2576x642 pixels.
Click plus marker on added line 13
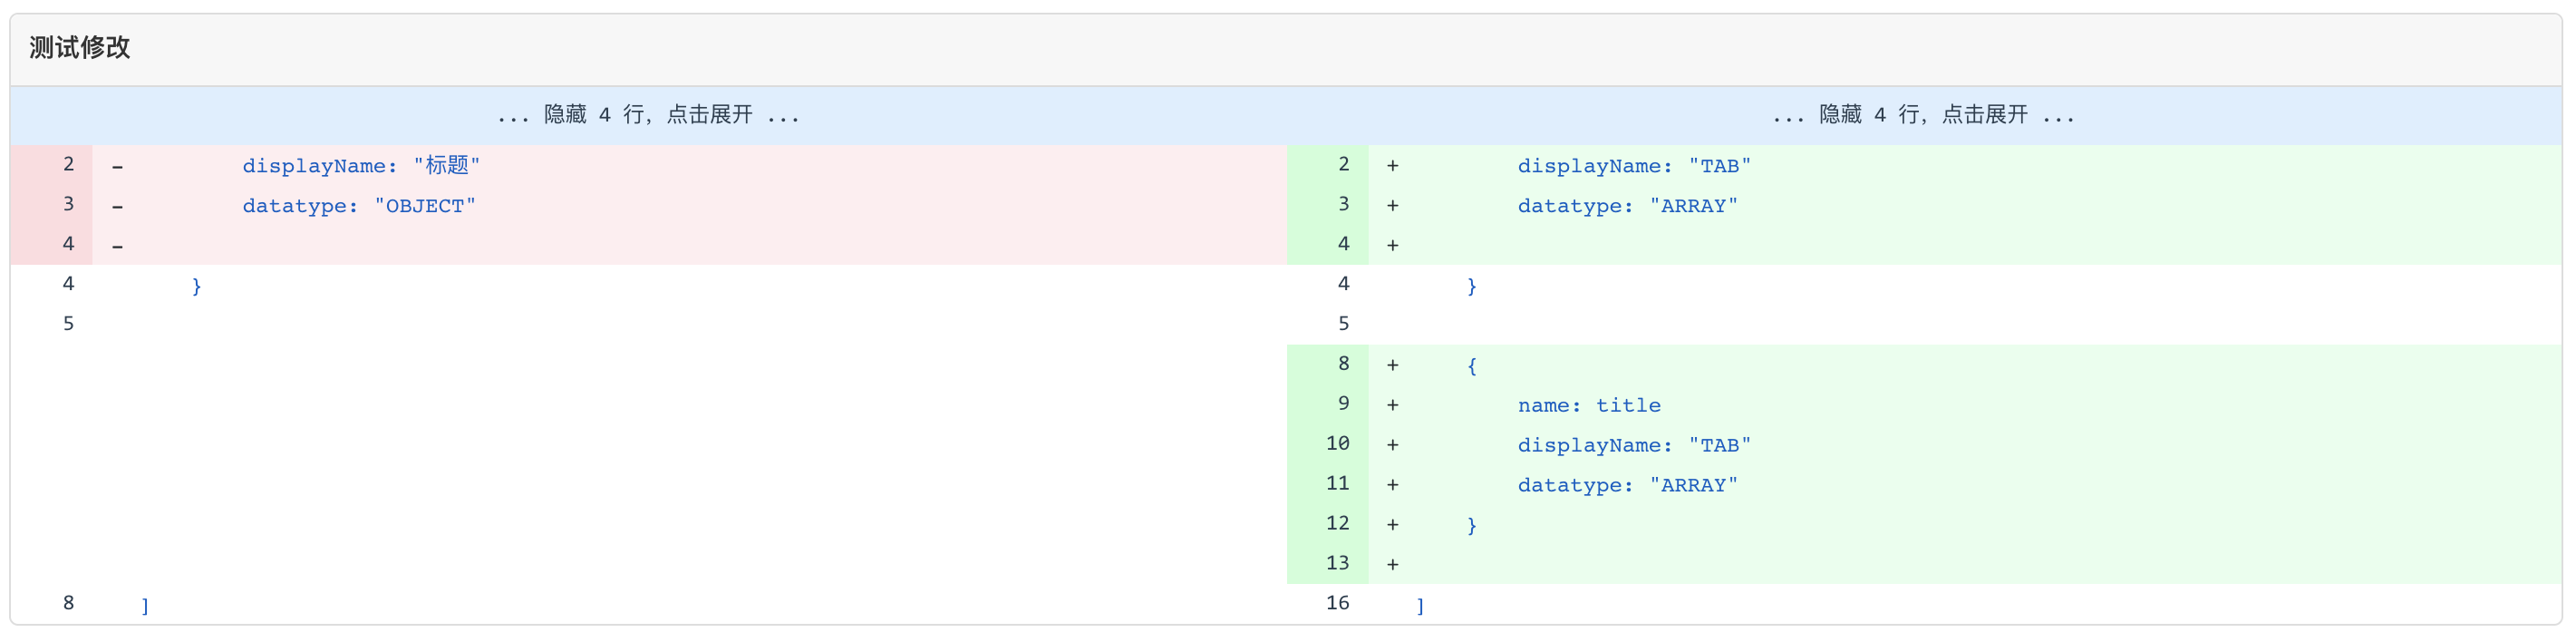pyautogui.click(x=1392, y=564)
